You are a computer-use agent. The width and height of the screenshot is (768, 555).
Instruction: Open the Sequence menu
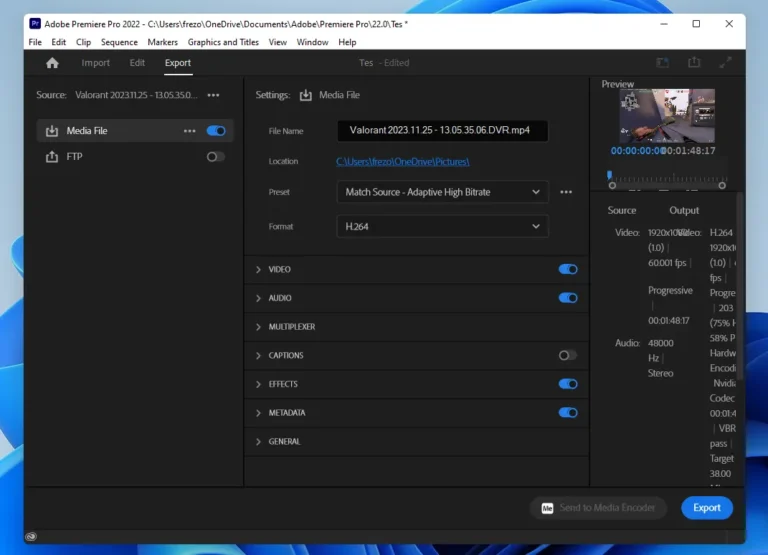pos(119,42)
